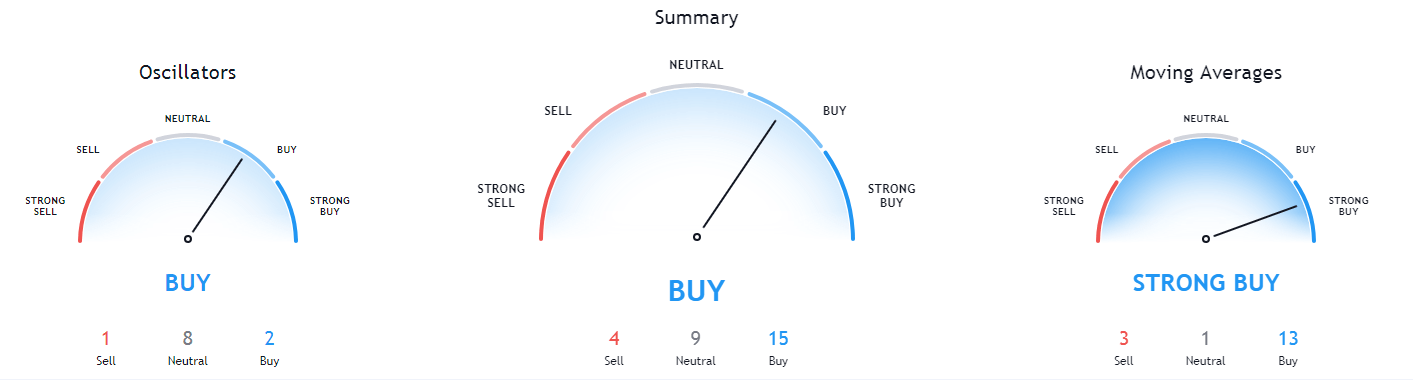Click the Oscillators gauge needle
This screenshot has width=1413, height=382.
pos(217,197)
